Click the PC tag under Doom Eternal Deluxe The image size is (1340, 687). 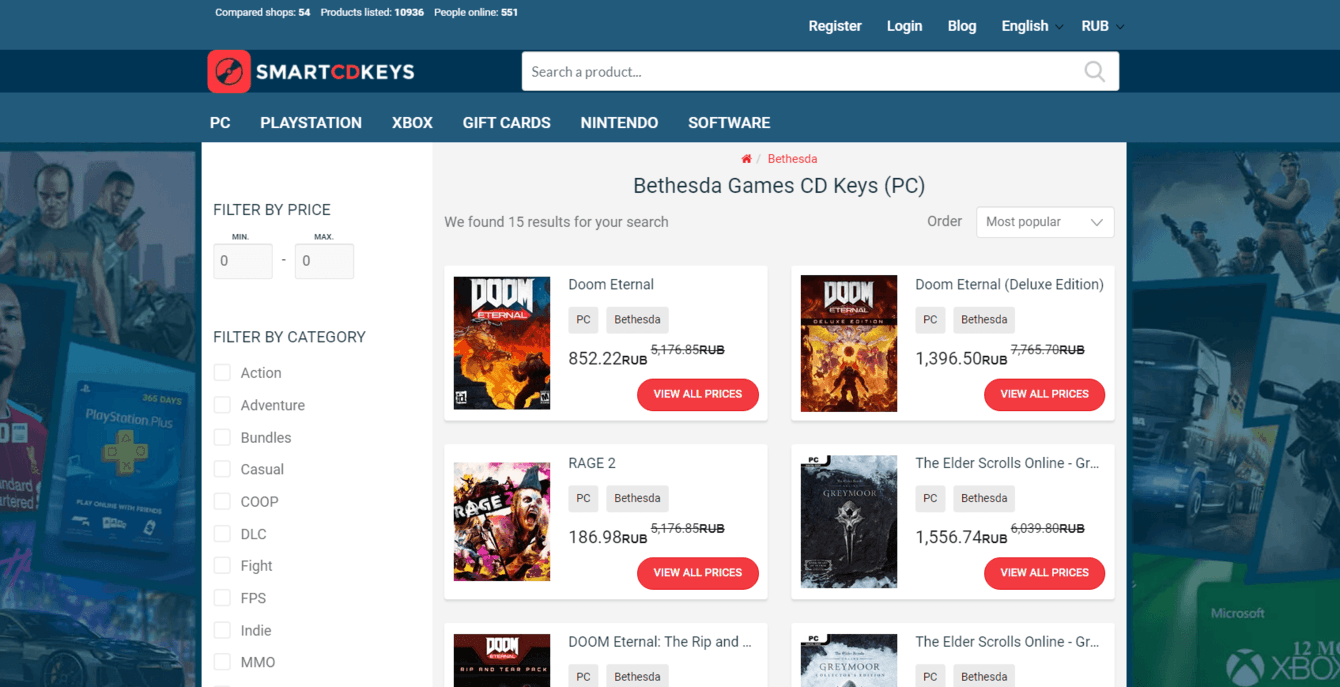click(x=930, y=320)
